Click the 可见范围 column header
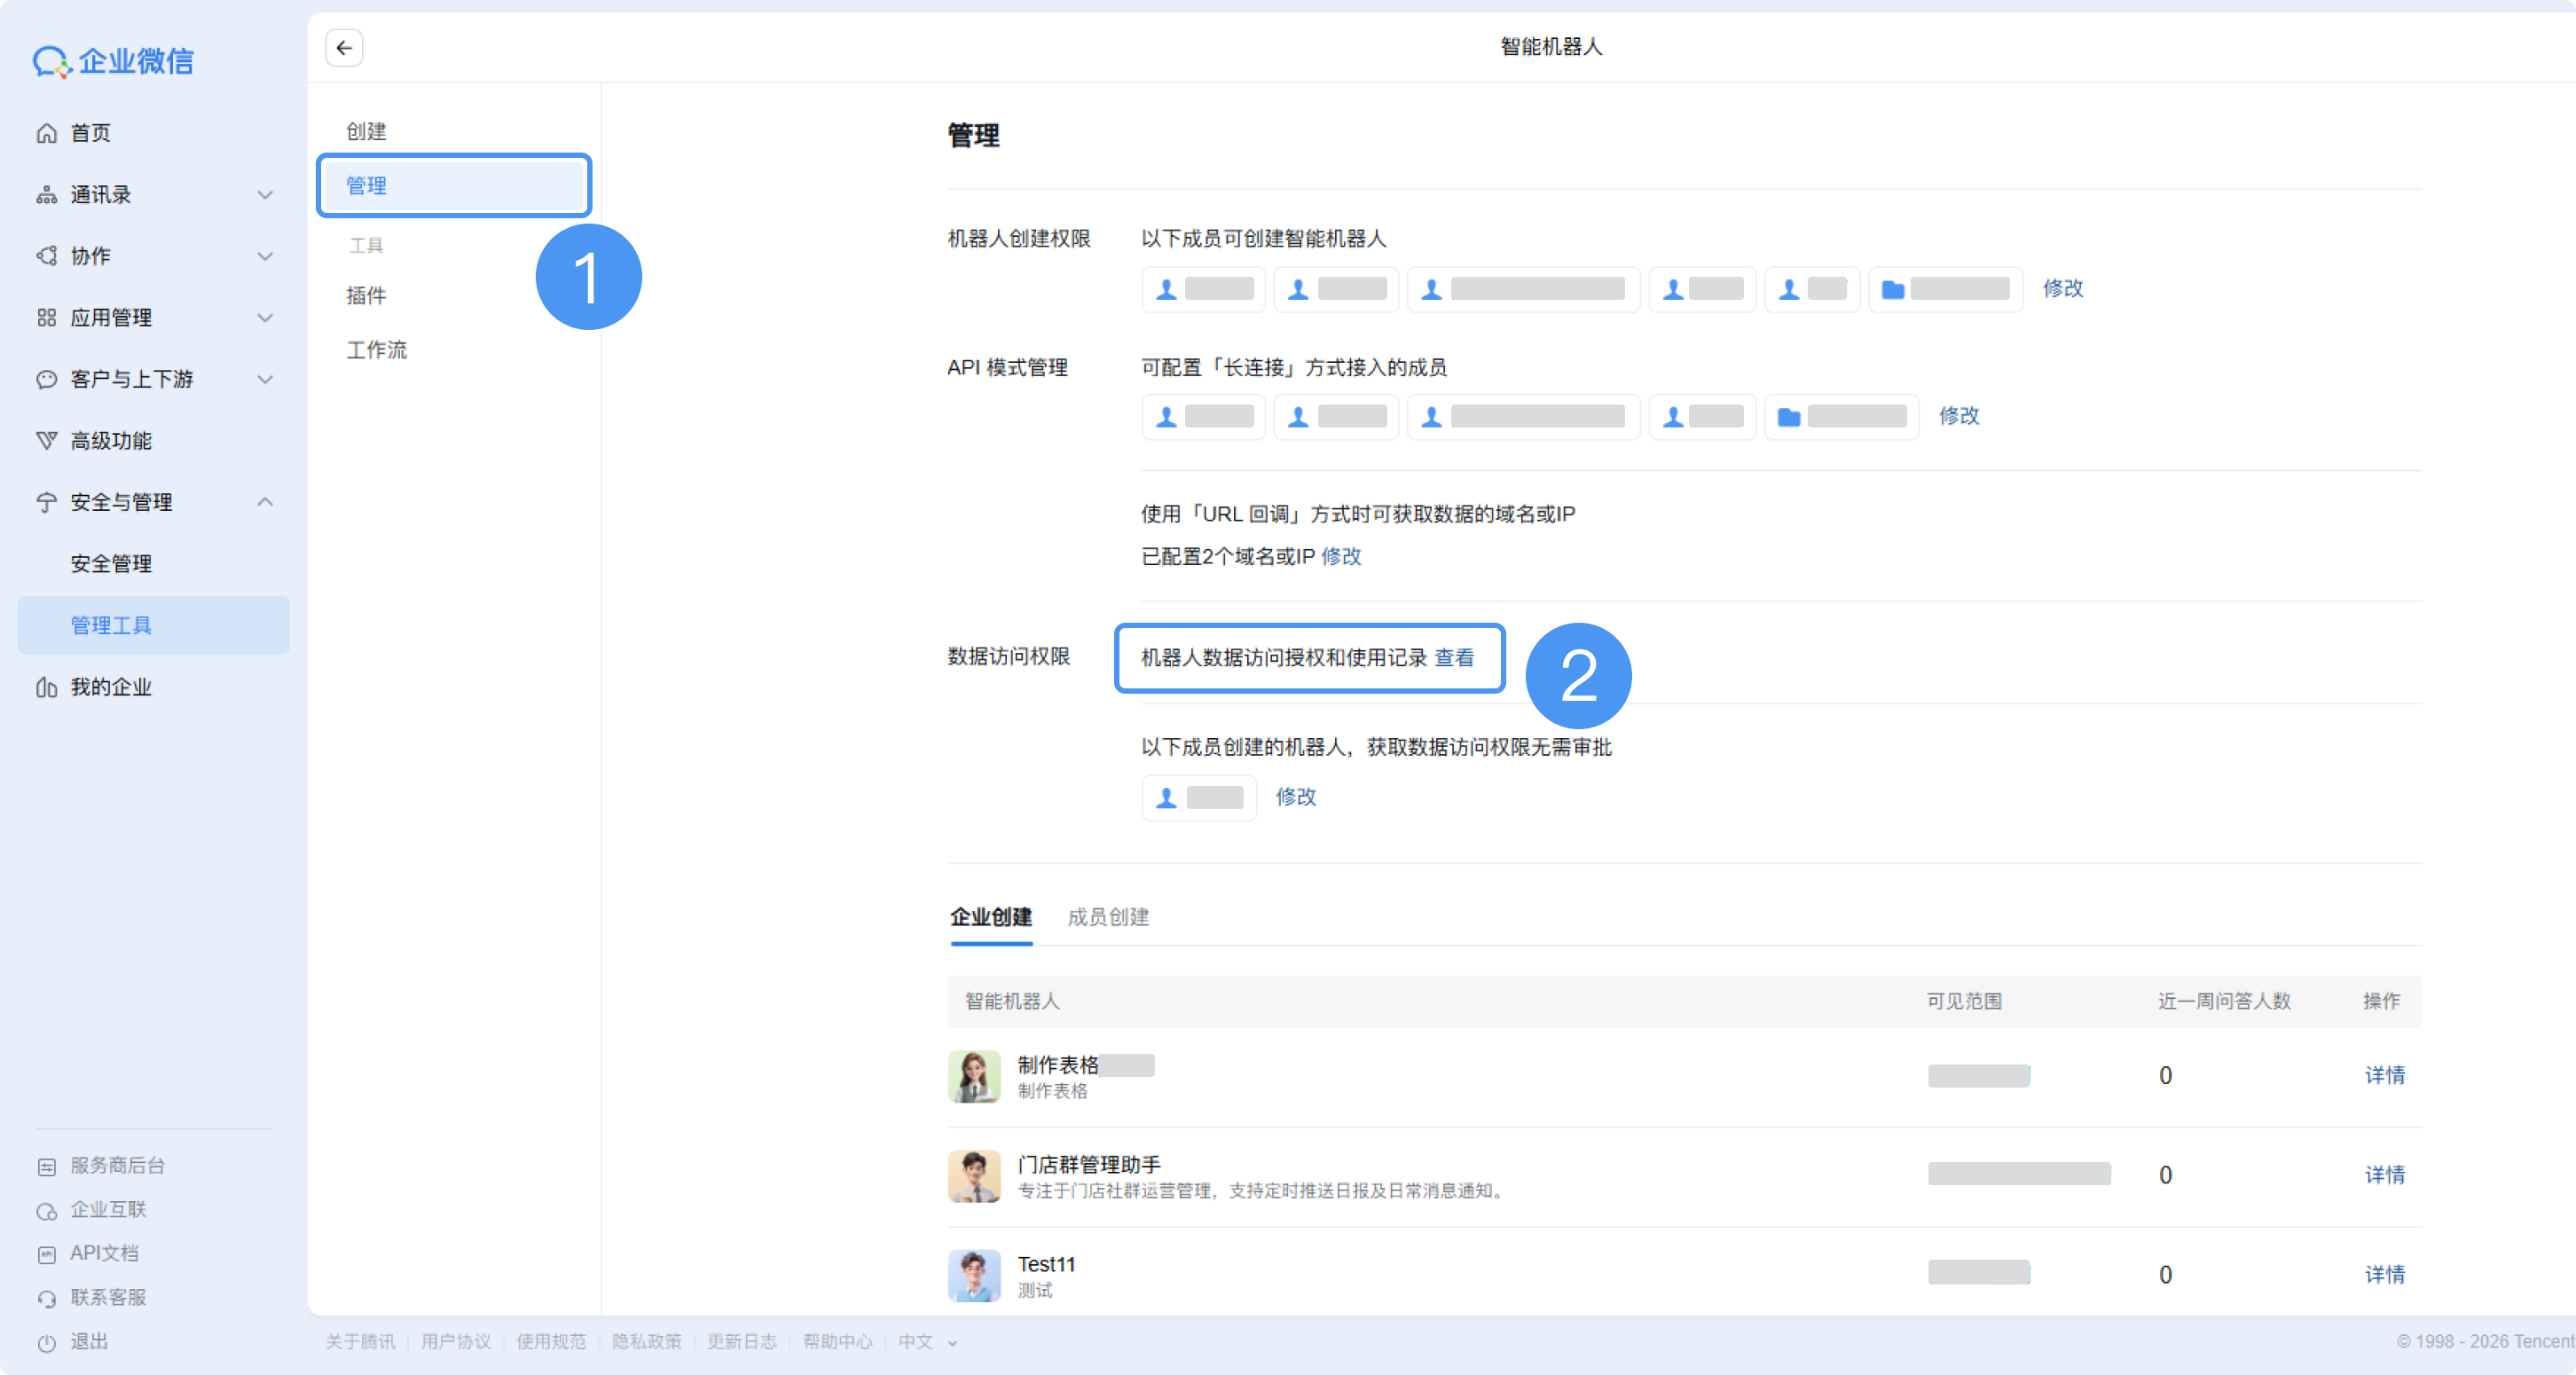Image resolution: width=2576 pixels, height=1375 pixels. tap(1964, 1001)
